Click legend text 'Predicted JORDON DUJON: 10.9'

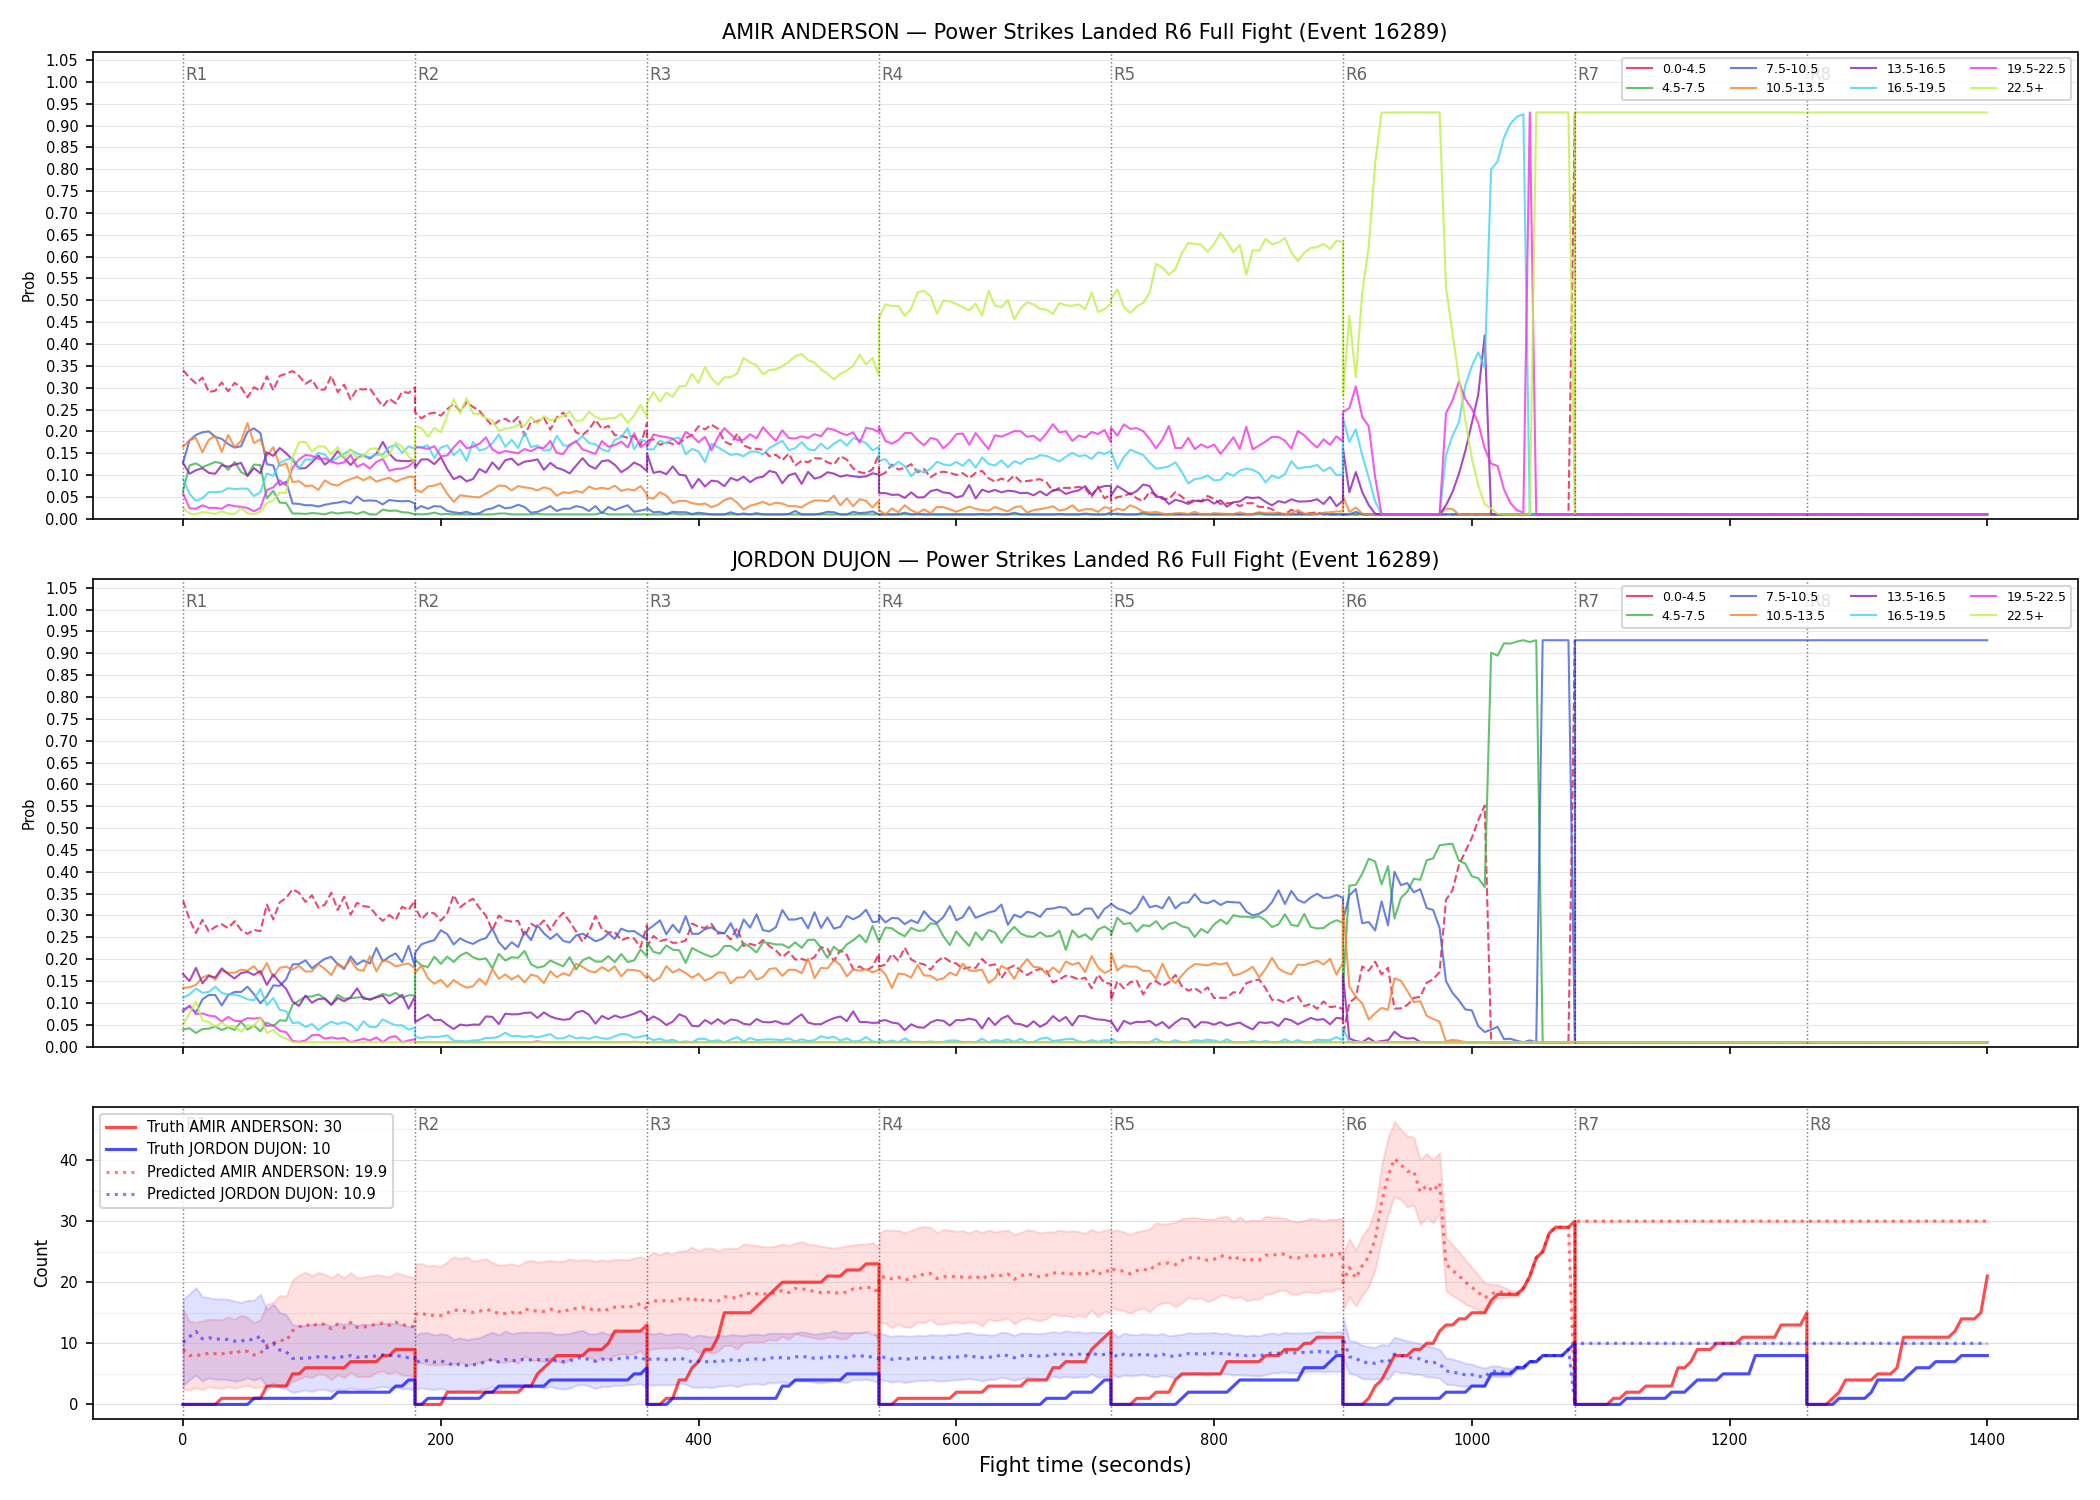click(261, 1194)
